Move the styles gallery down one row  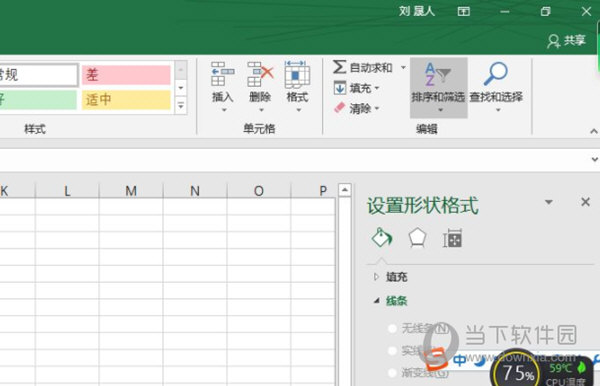(x=181, y=88)
